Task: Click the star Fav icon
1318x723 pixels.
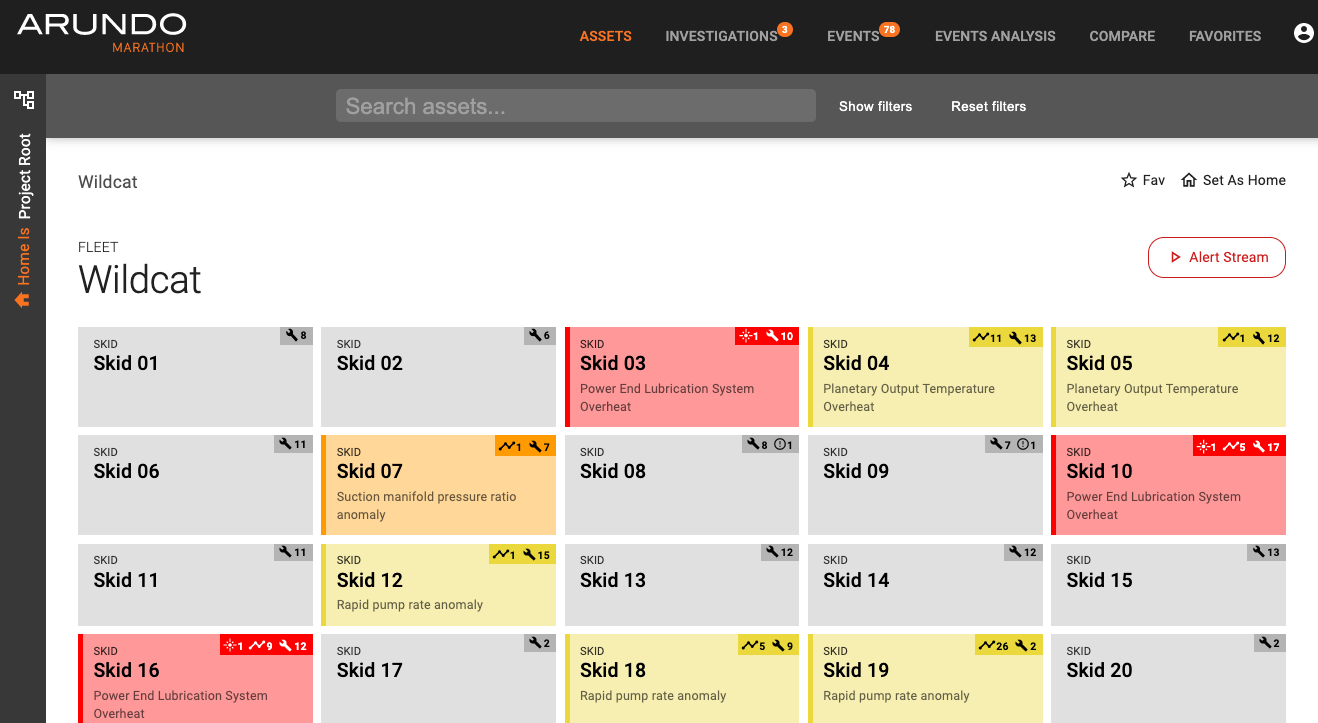Action: click(1129, 181)
